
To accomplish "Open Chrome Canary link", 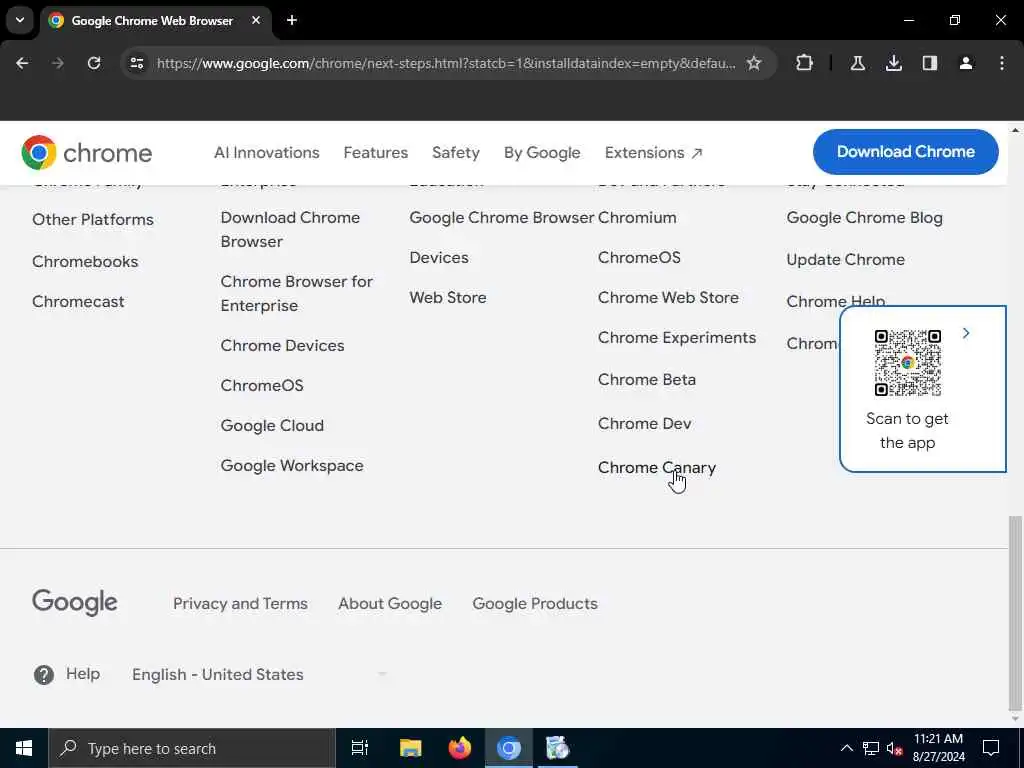I will pos(656,468).
